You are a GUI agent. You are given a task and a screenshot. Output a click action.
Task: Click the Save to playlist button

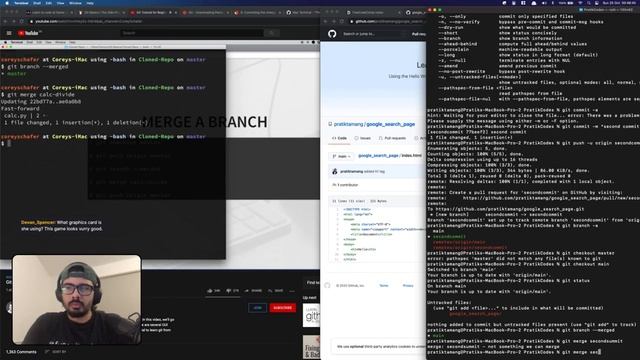coord(276,291)
